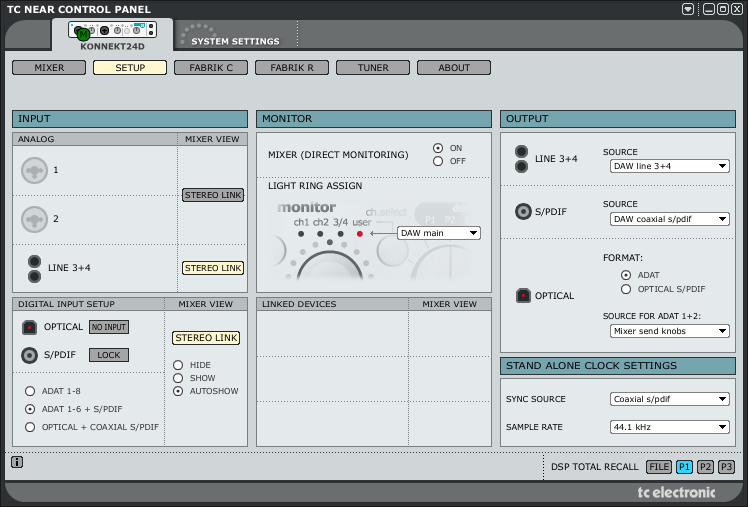
Task: Turn direct monitoring mixer ON
Action: [438, 148]
